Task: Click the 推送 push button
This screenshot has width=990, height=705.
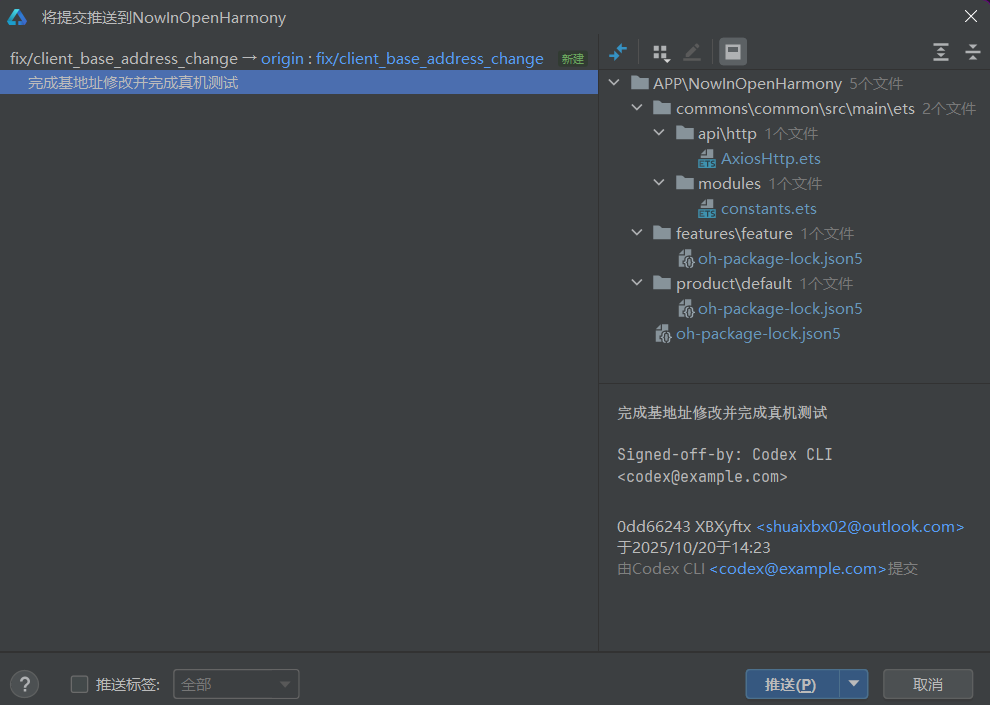Action: coord(791,684)
